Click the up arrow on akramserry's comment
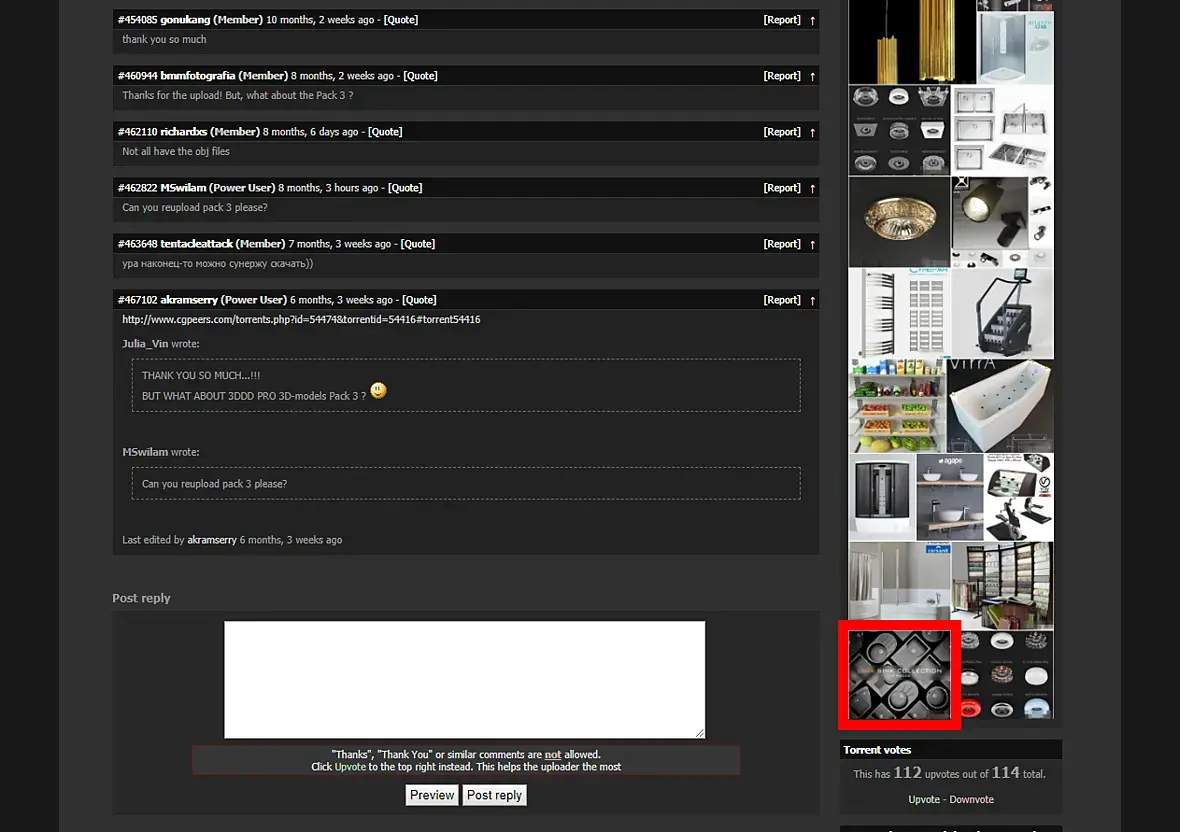The image size is (1180, 832). click(812, 300)
